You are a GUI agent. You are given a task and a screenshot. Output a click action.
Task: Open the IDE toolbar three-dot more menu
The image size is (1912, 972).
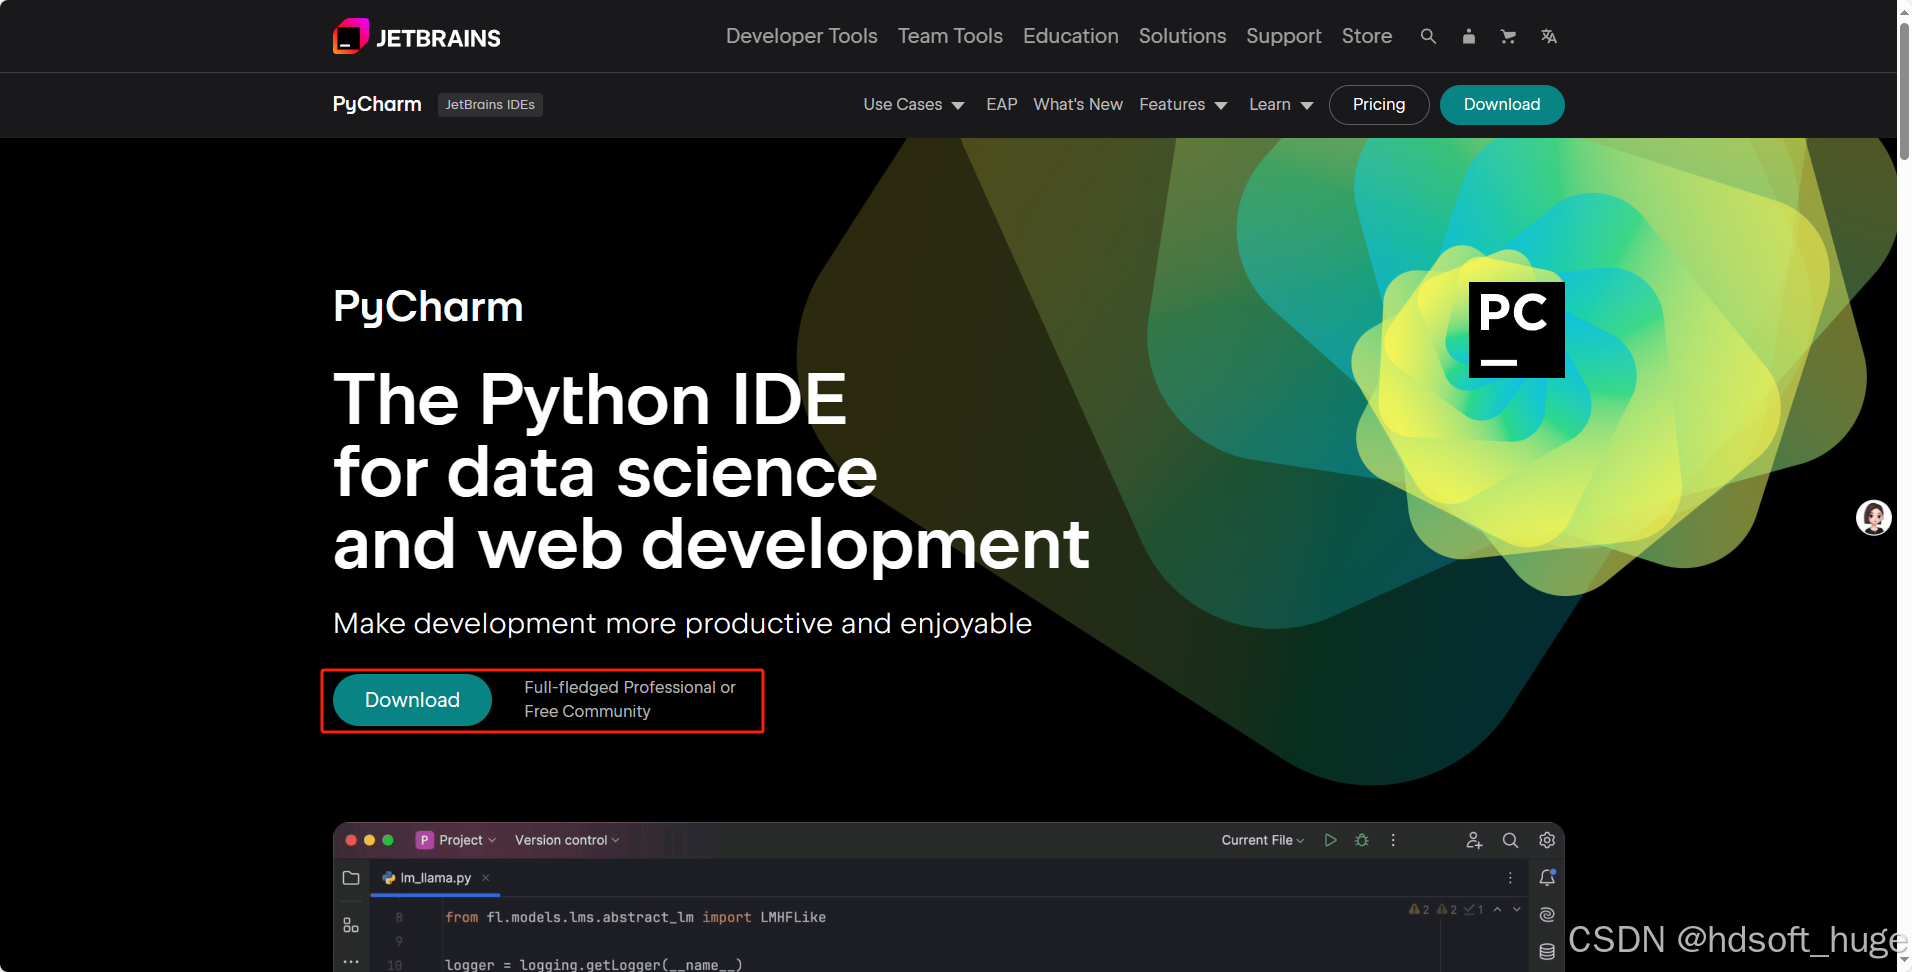1393,840
